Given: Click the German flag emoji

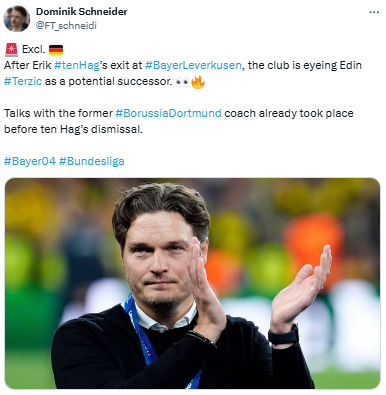Looking at the screenshot, I should [x=56, y=50].
